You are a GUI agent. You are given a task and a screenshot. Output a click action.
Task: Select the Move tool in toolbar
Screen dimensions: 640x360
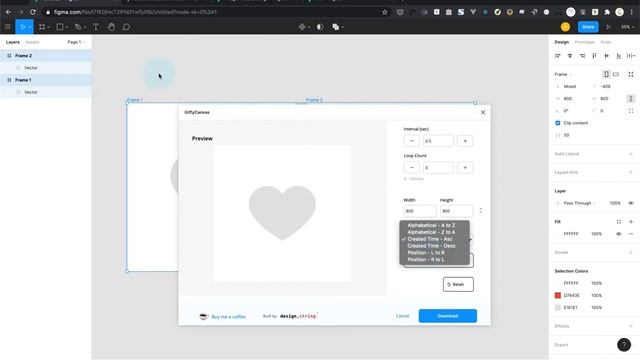tap(22, 27)
